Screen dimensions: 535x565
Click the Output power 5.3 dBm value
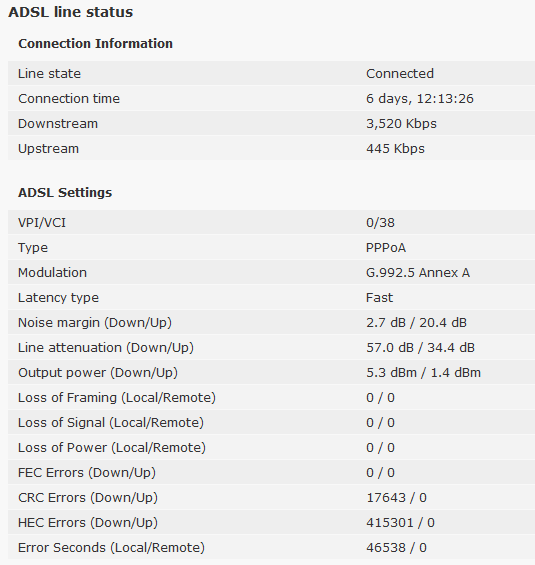point(391,373)
